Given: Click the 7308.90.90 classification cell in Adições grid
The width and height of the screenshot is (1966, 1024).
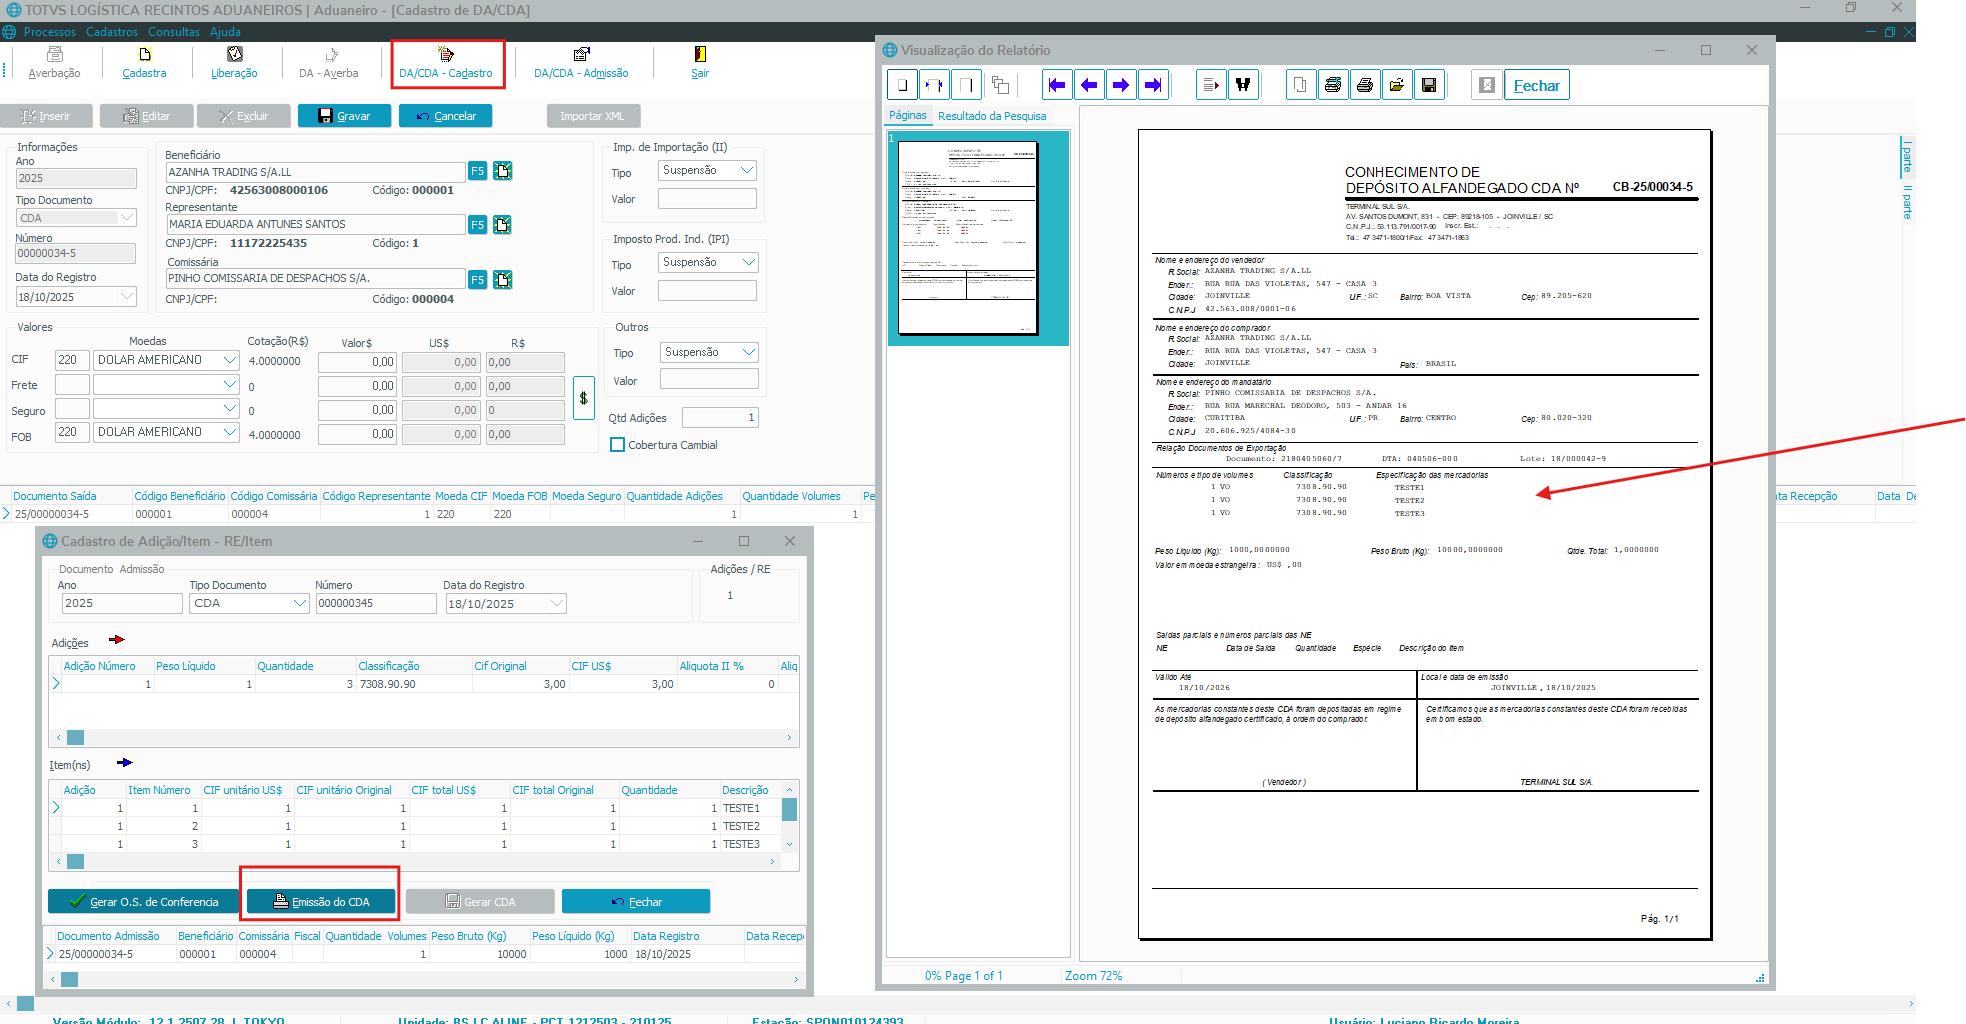Looking at the screenshot, I should [x=414, y=684].
